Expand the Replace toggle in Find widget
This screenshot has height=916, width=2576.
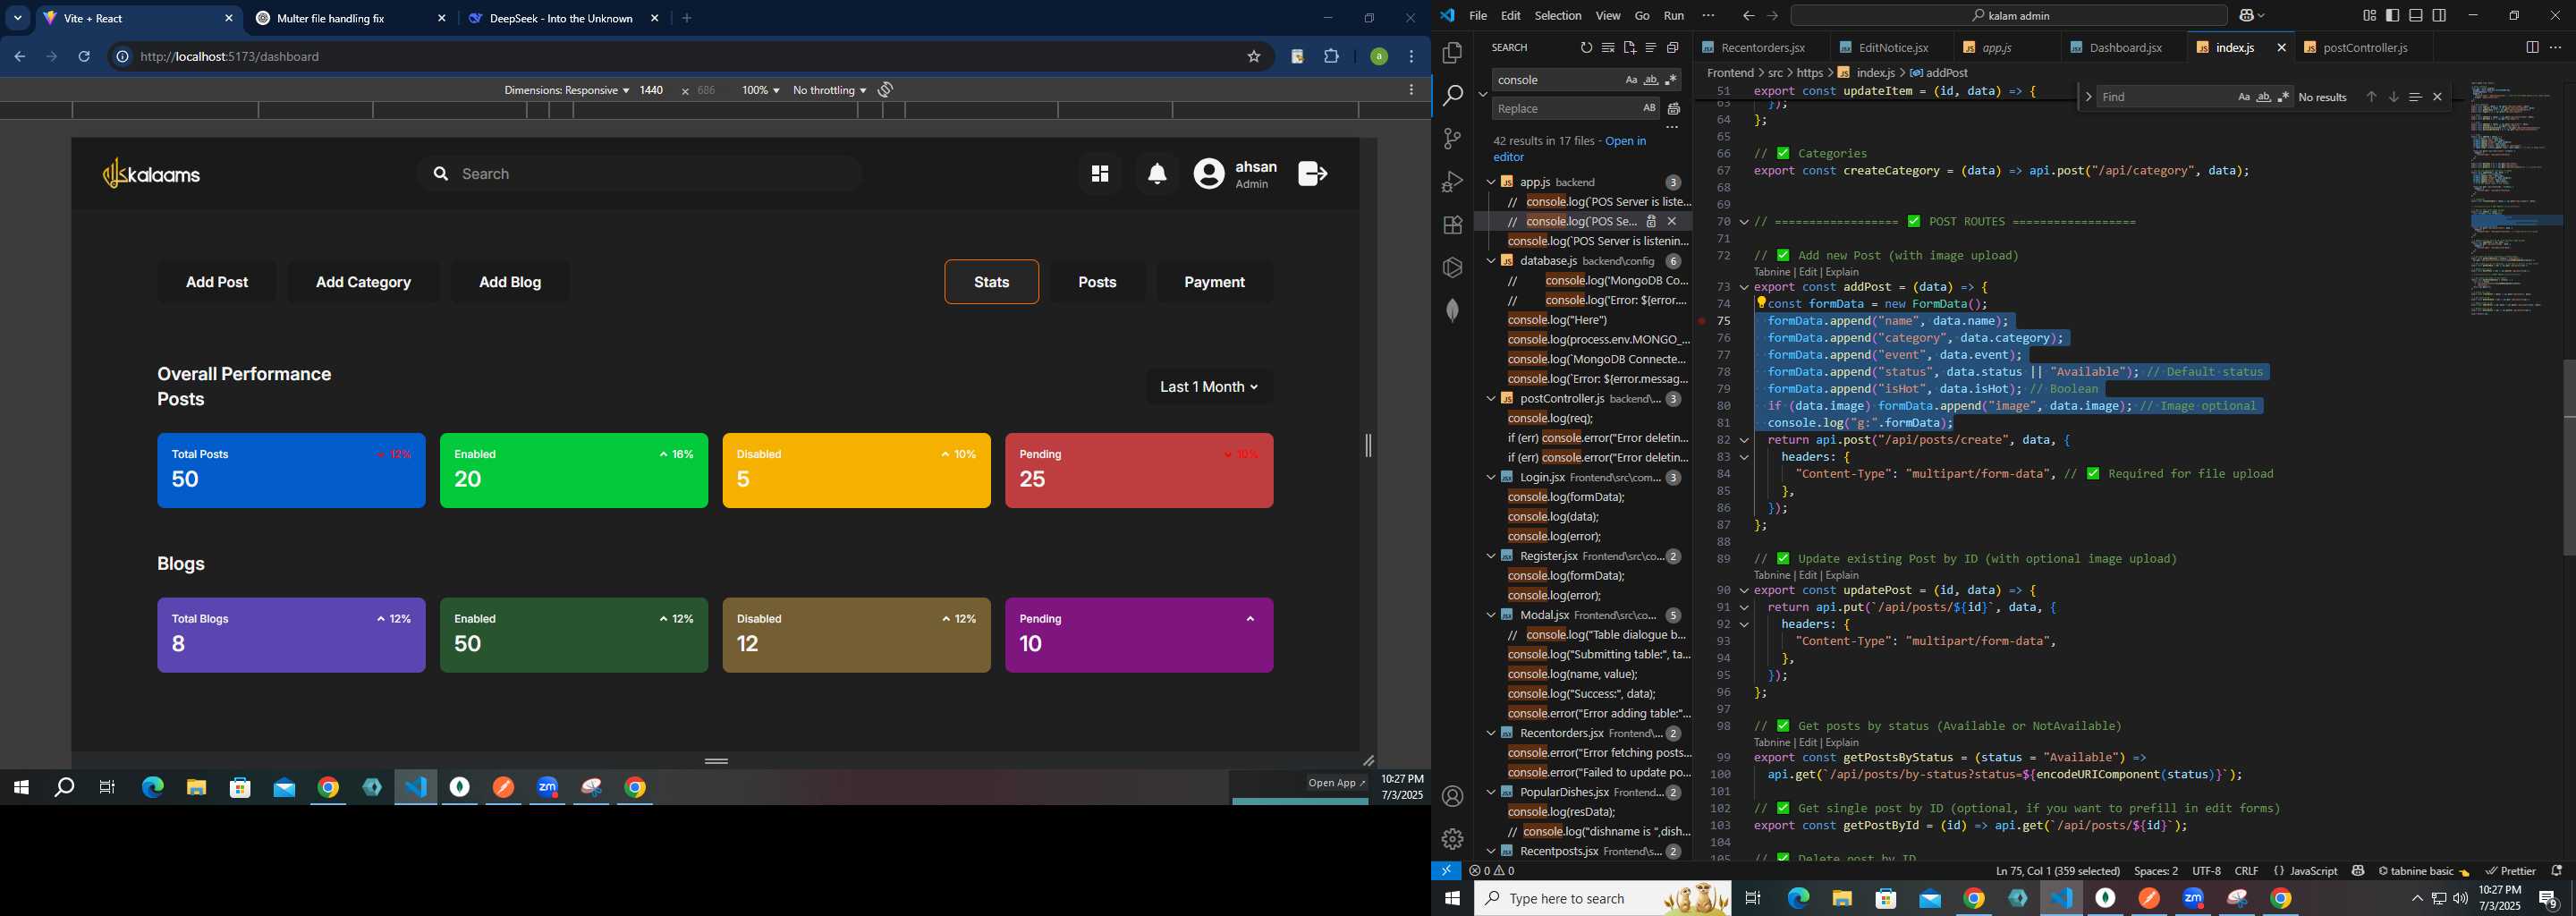pyautogui.click(x=2088, y=97)
